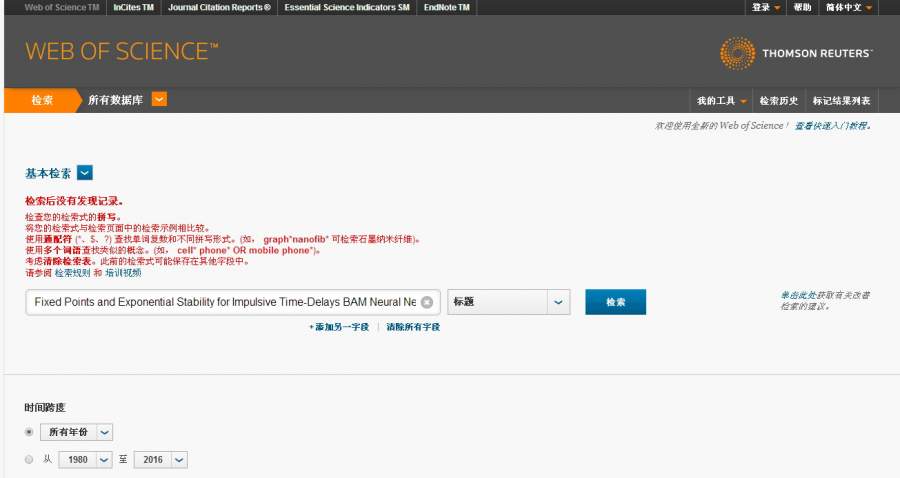
Task: Click the 所有数据库 label
Action: pyautogui.click(x=115, y=100)
